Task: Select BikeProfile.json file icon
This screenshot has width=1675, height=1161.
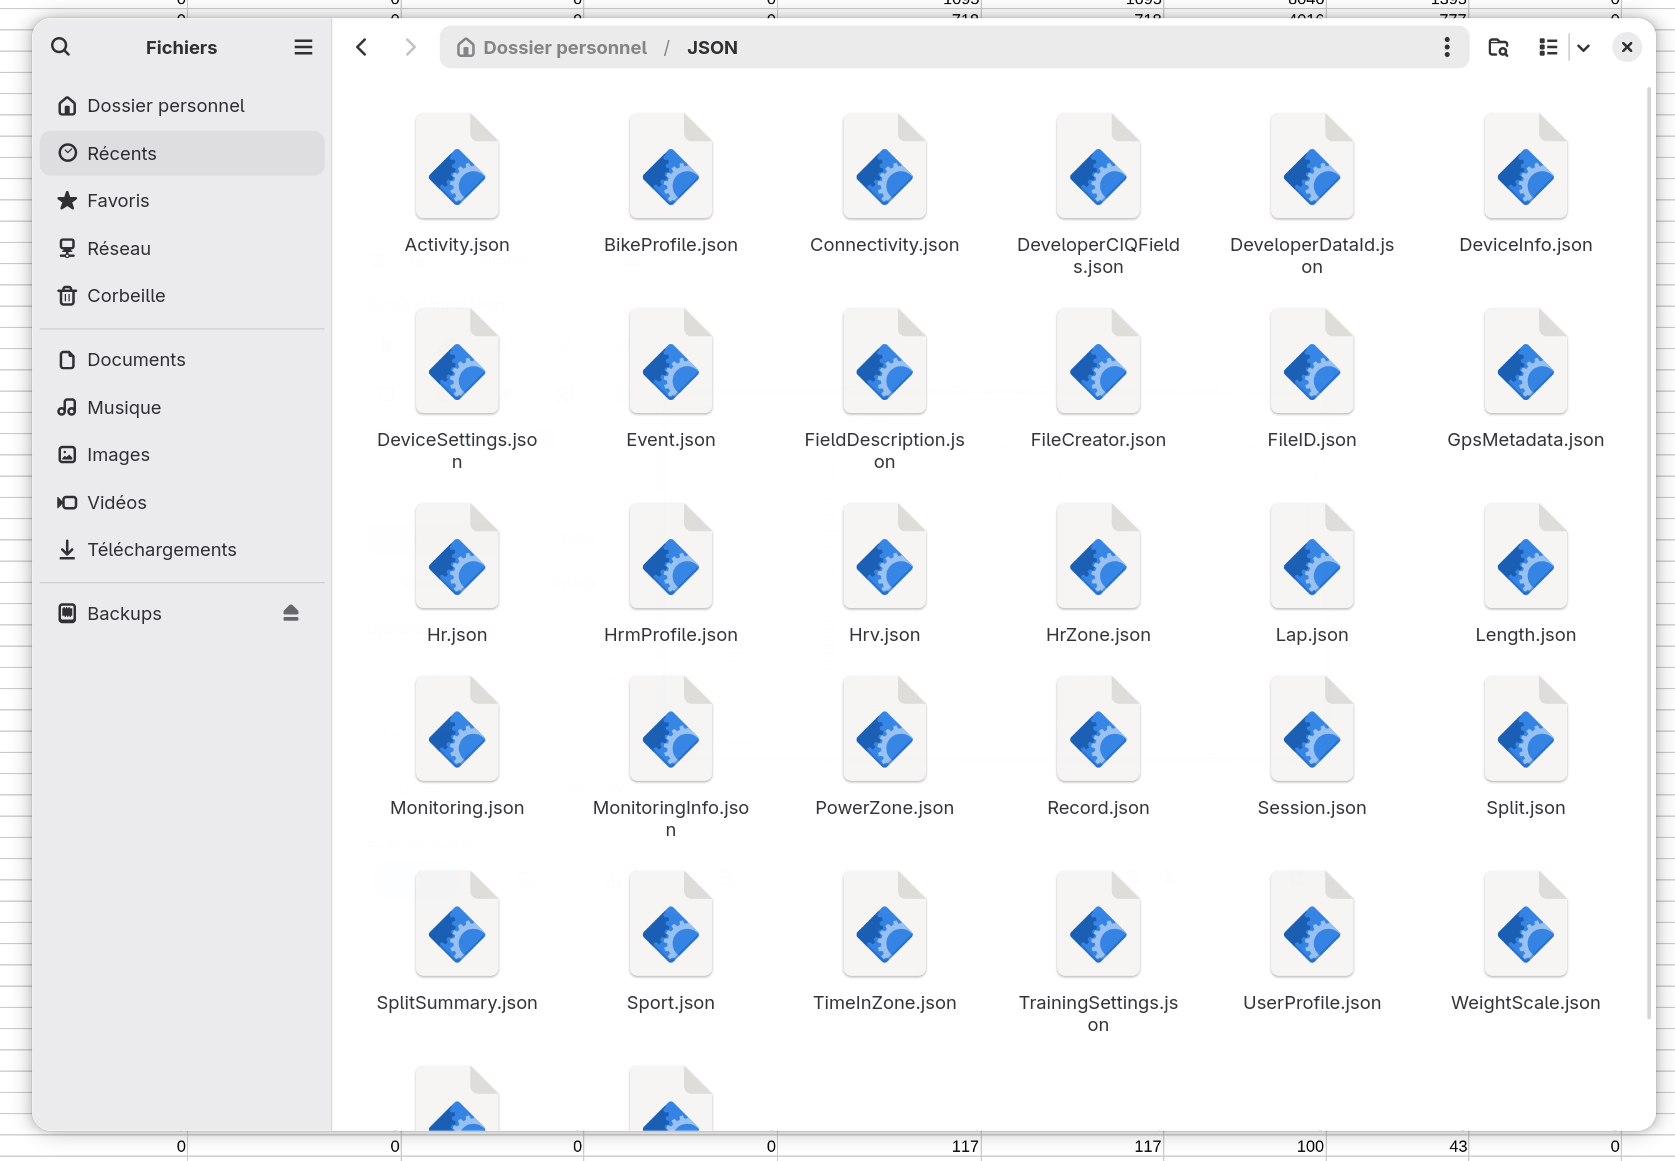Action: [671, 166]
